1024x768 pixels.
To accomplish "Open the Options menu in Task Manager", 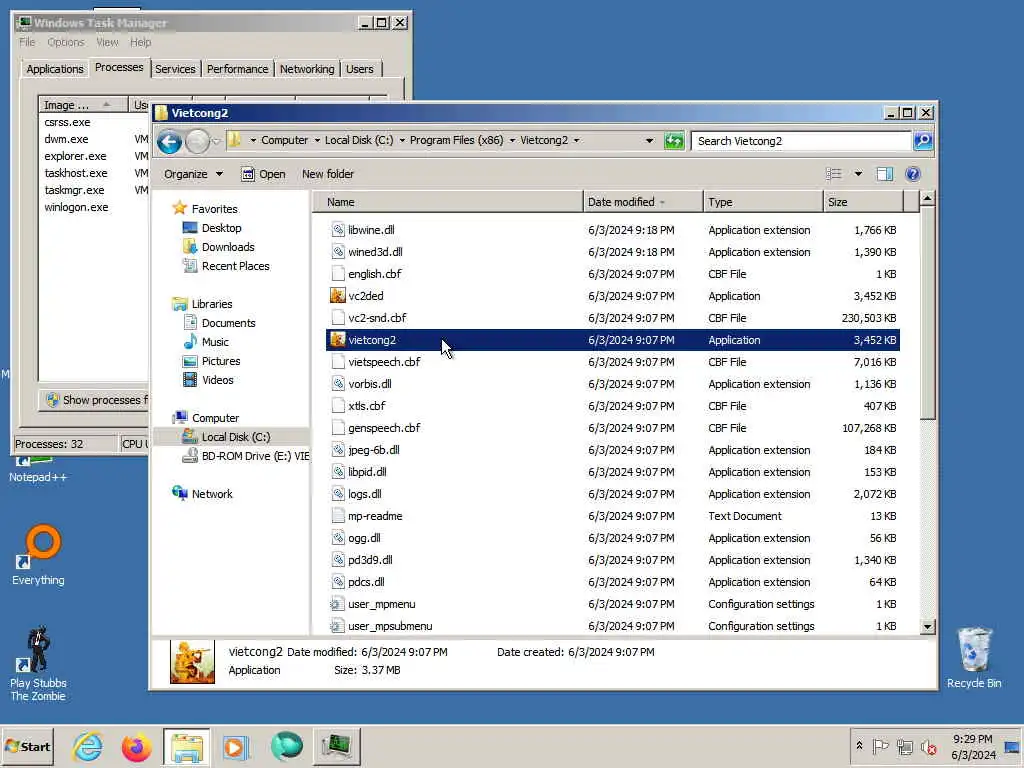I will pos(65,42).
